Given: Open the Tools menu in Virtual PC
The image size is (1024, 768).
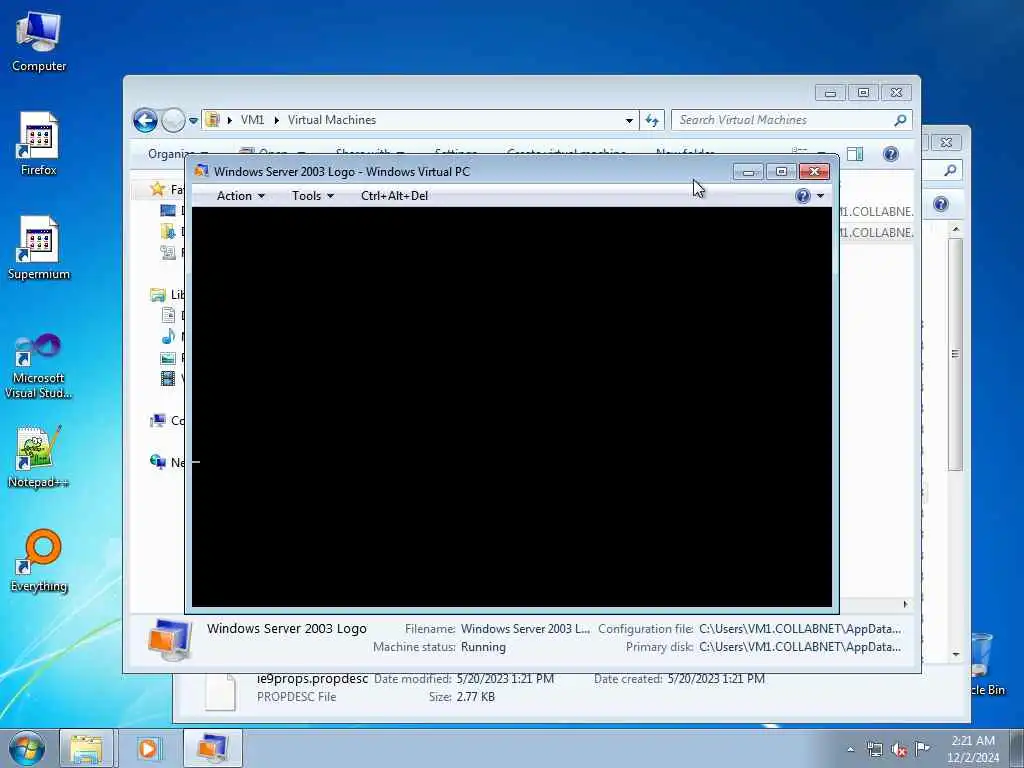Looking at the screenshot, I should [313, 196].
